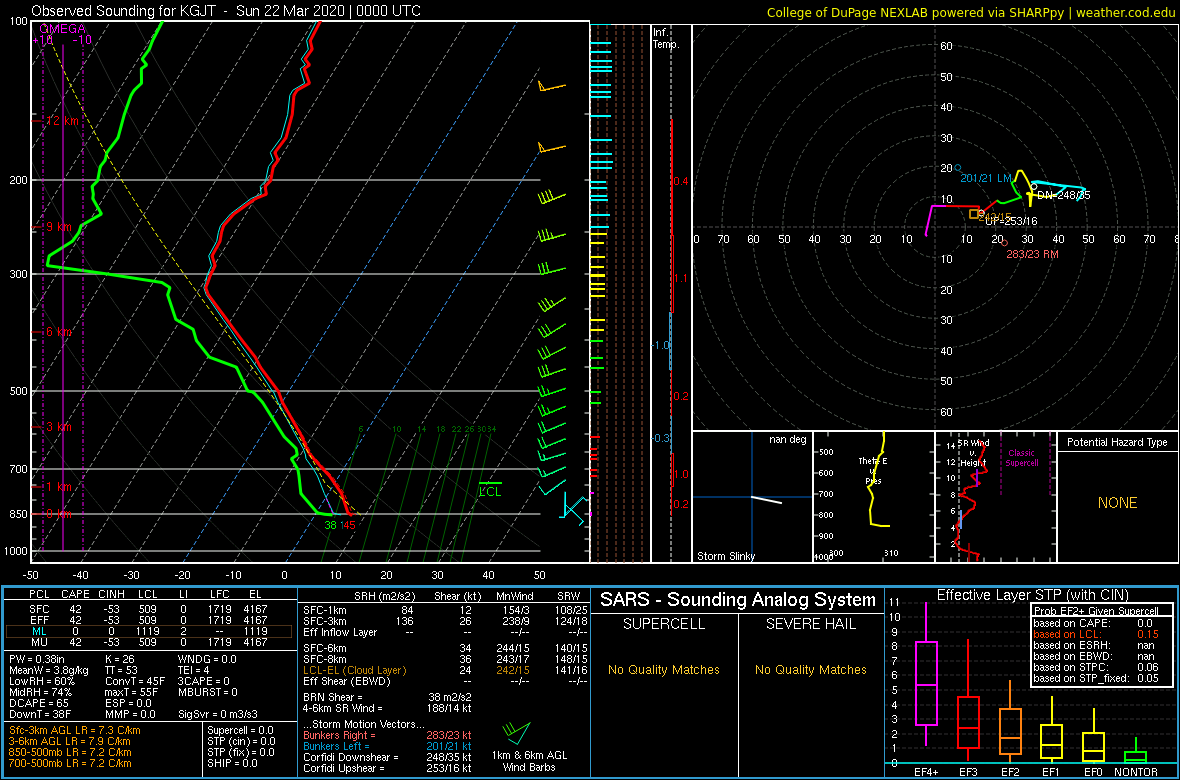Click the Storm Slinky label
1180x780 pixels.
click(725, 556)
